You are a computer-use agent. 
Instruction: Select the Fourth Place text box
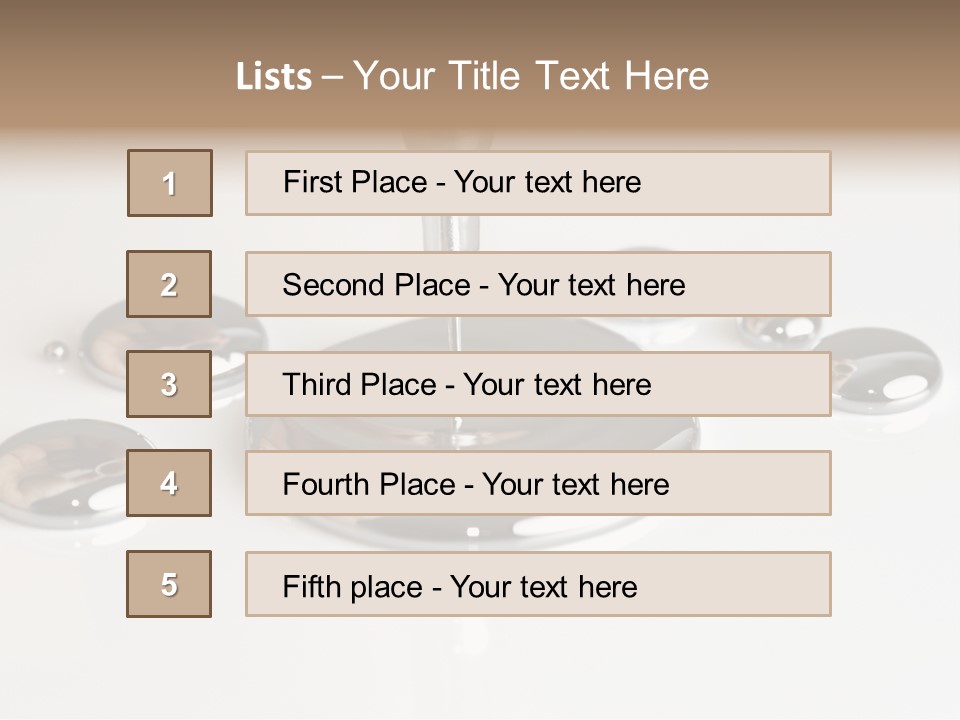[x=538, y=483]
